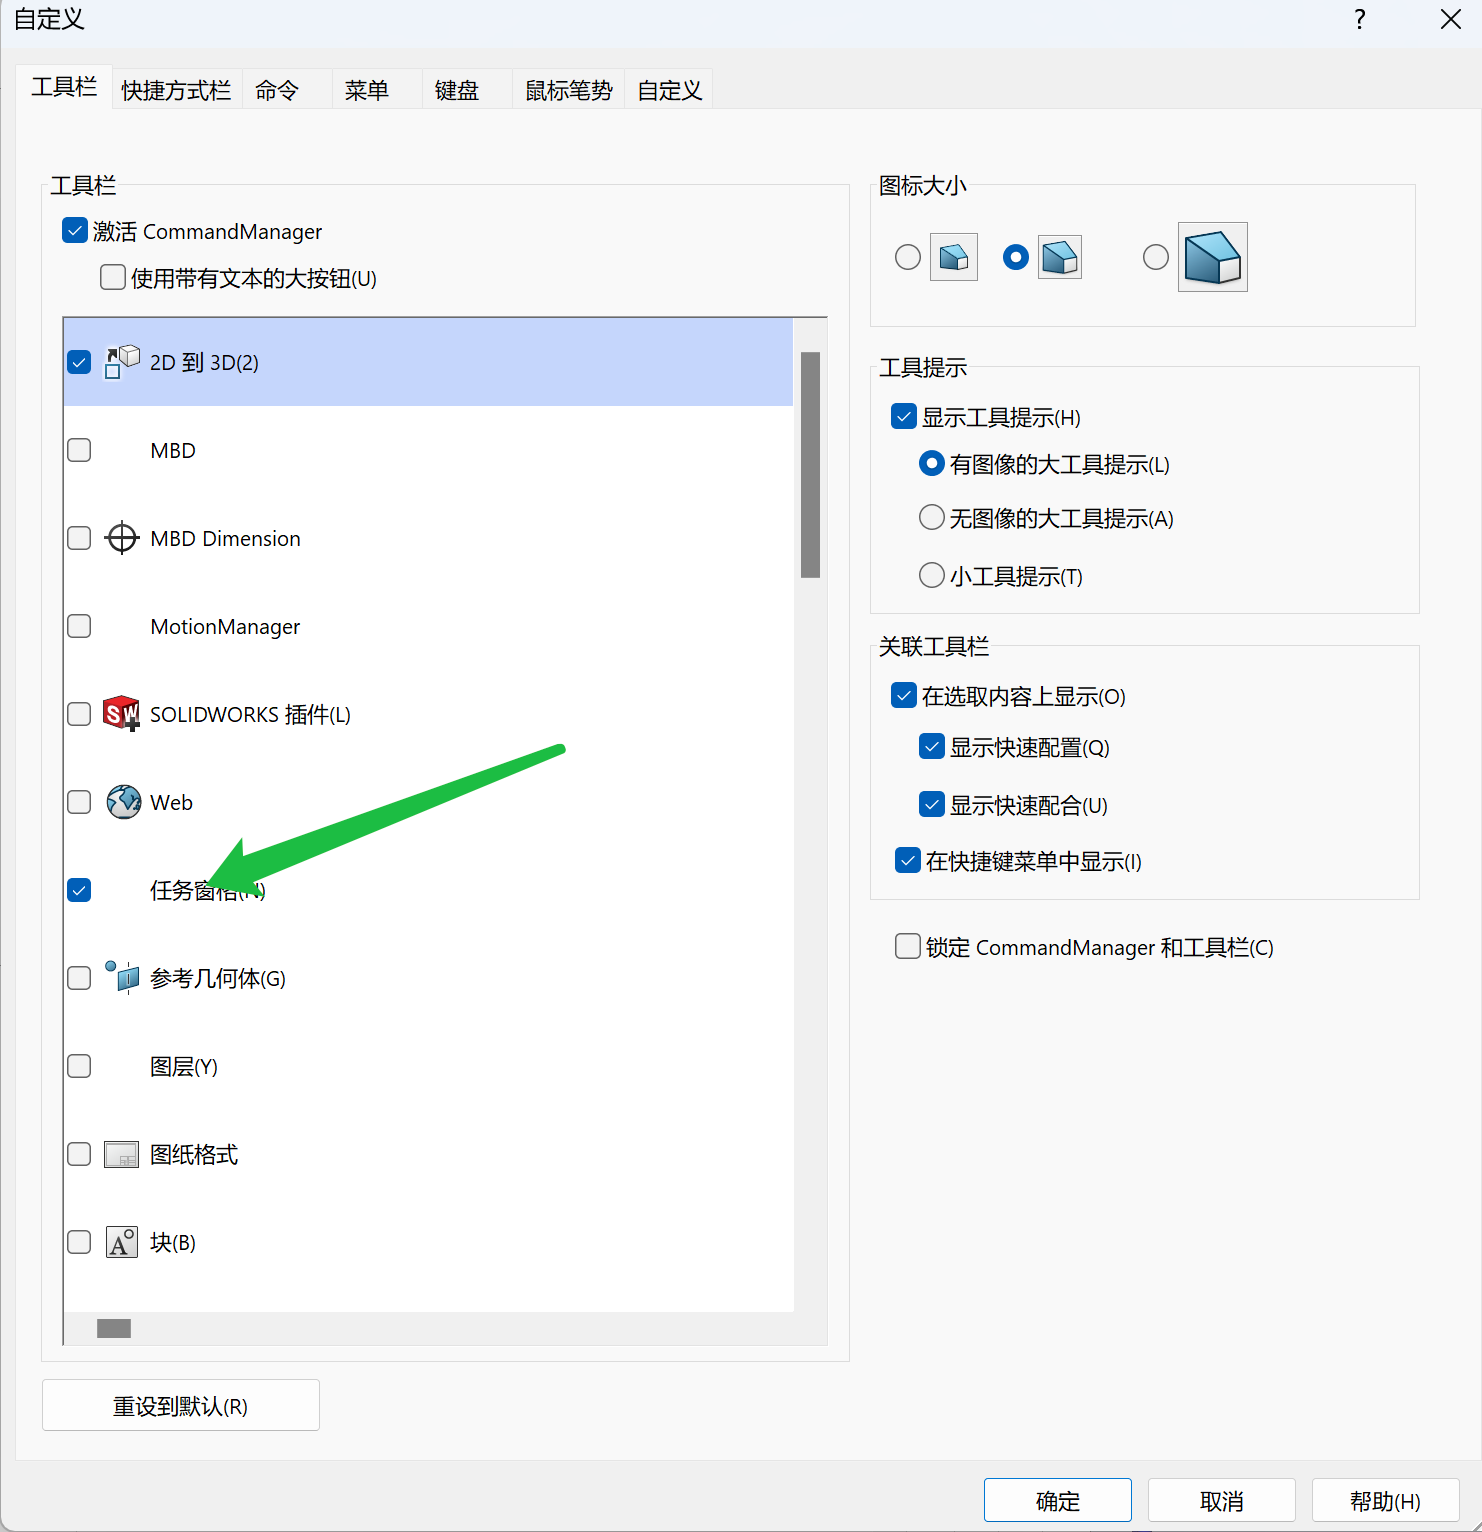Click the MBD Dimension crosshair icon
The height and width of the screenshot is (1532, 1482).
[122, 538]
